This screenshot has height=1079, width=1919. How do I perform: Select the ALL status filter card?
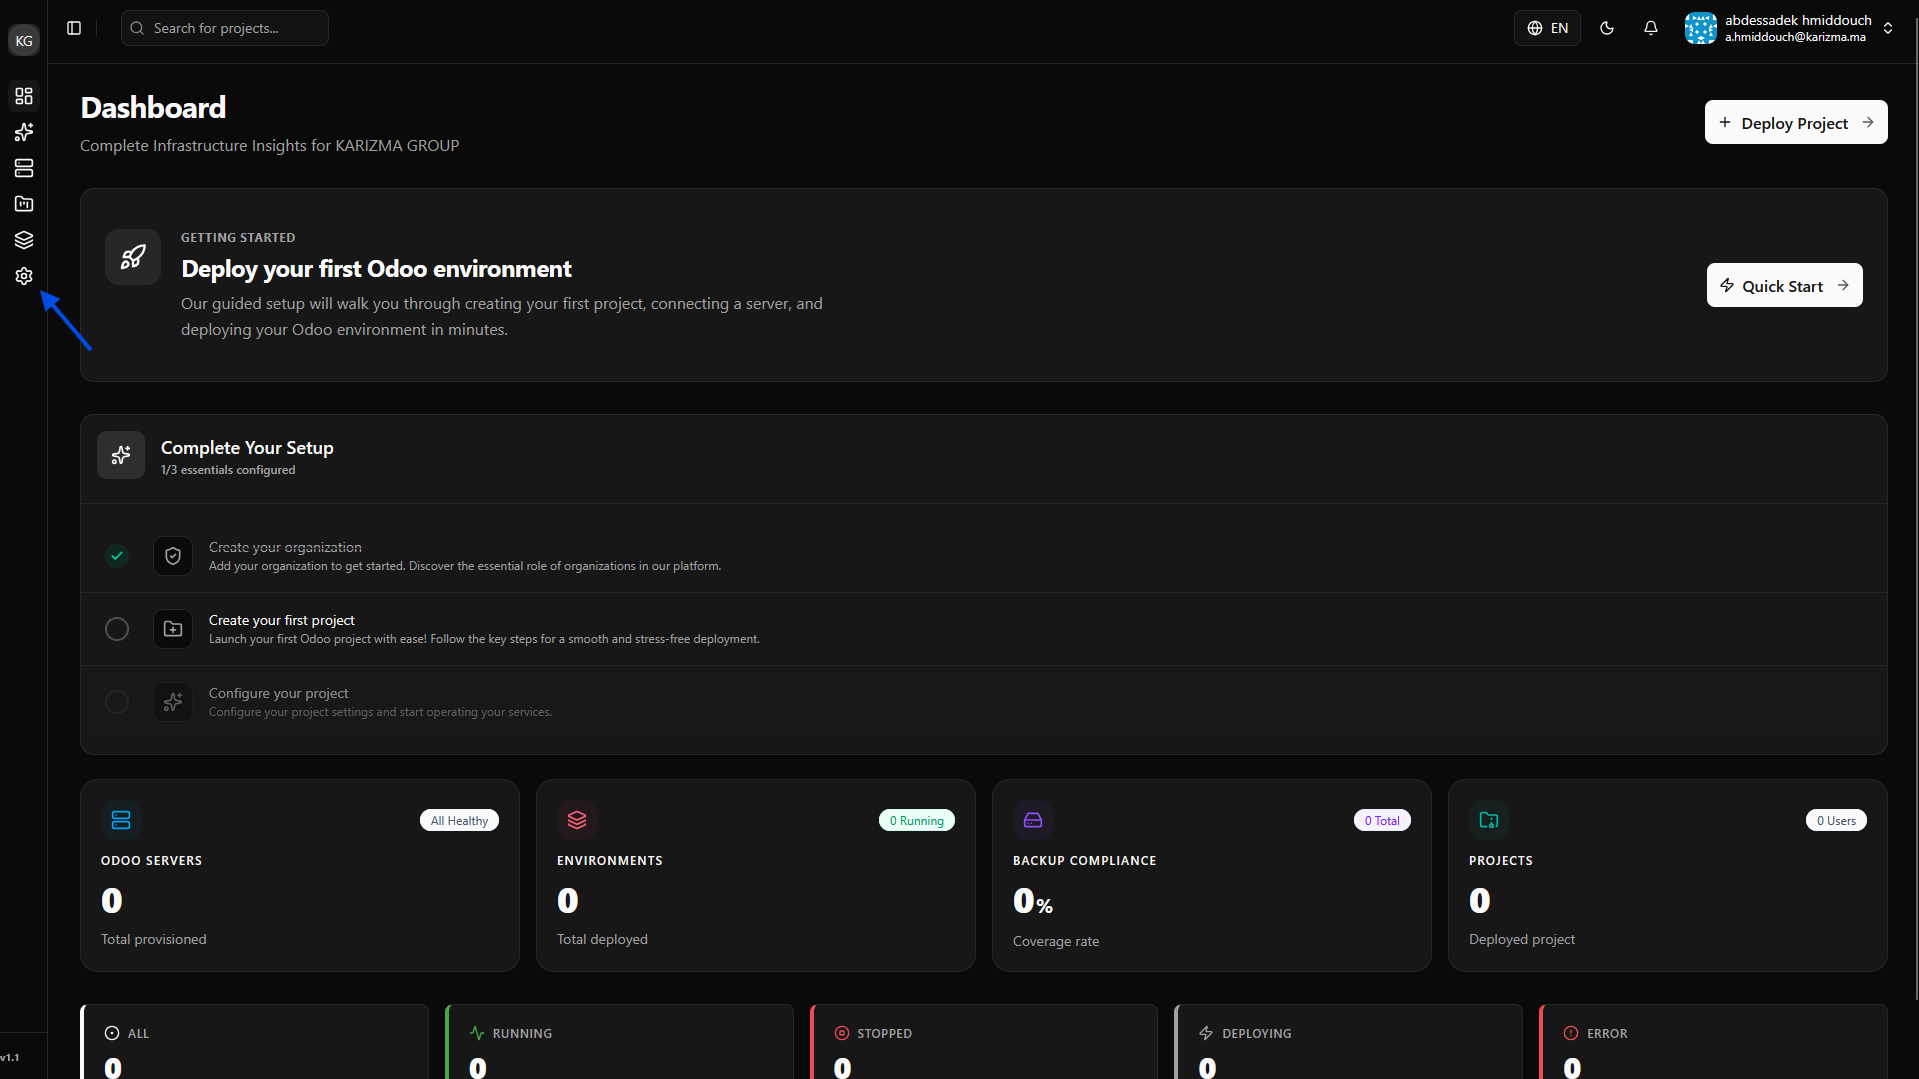tap(255, 1042)
